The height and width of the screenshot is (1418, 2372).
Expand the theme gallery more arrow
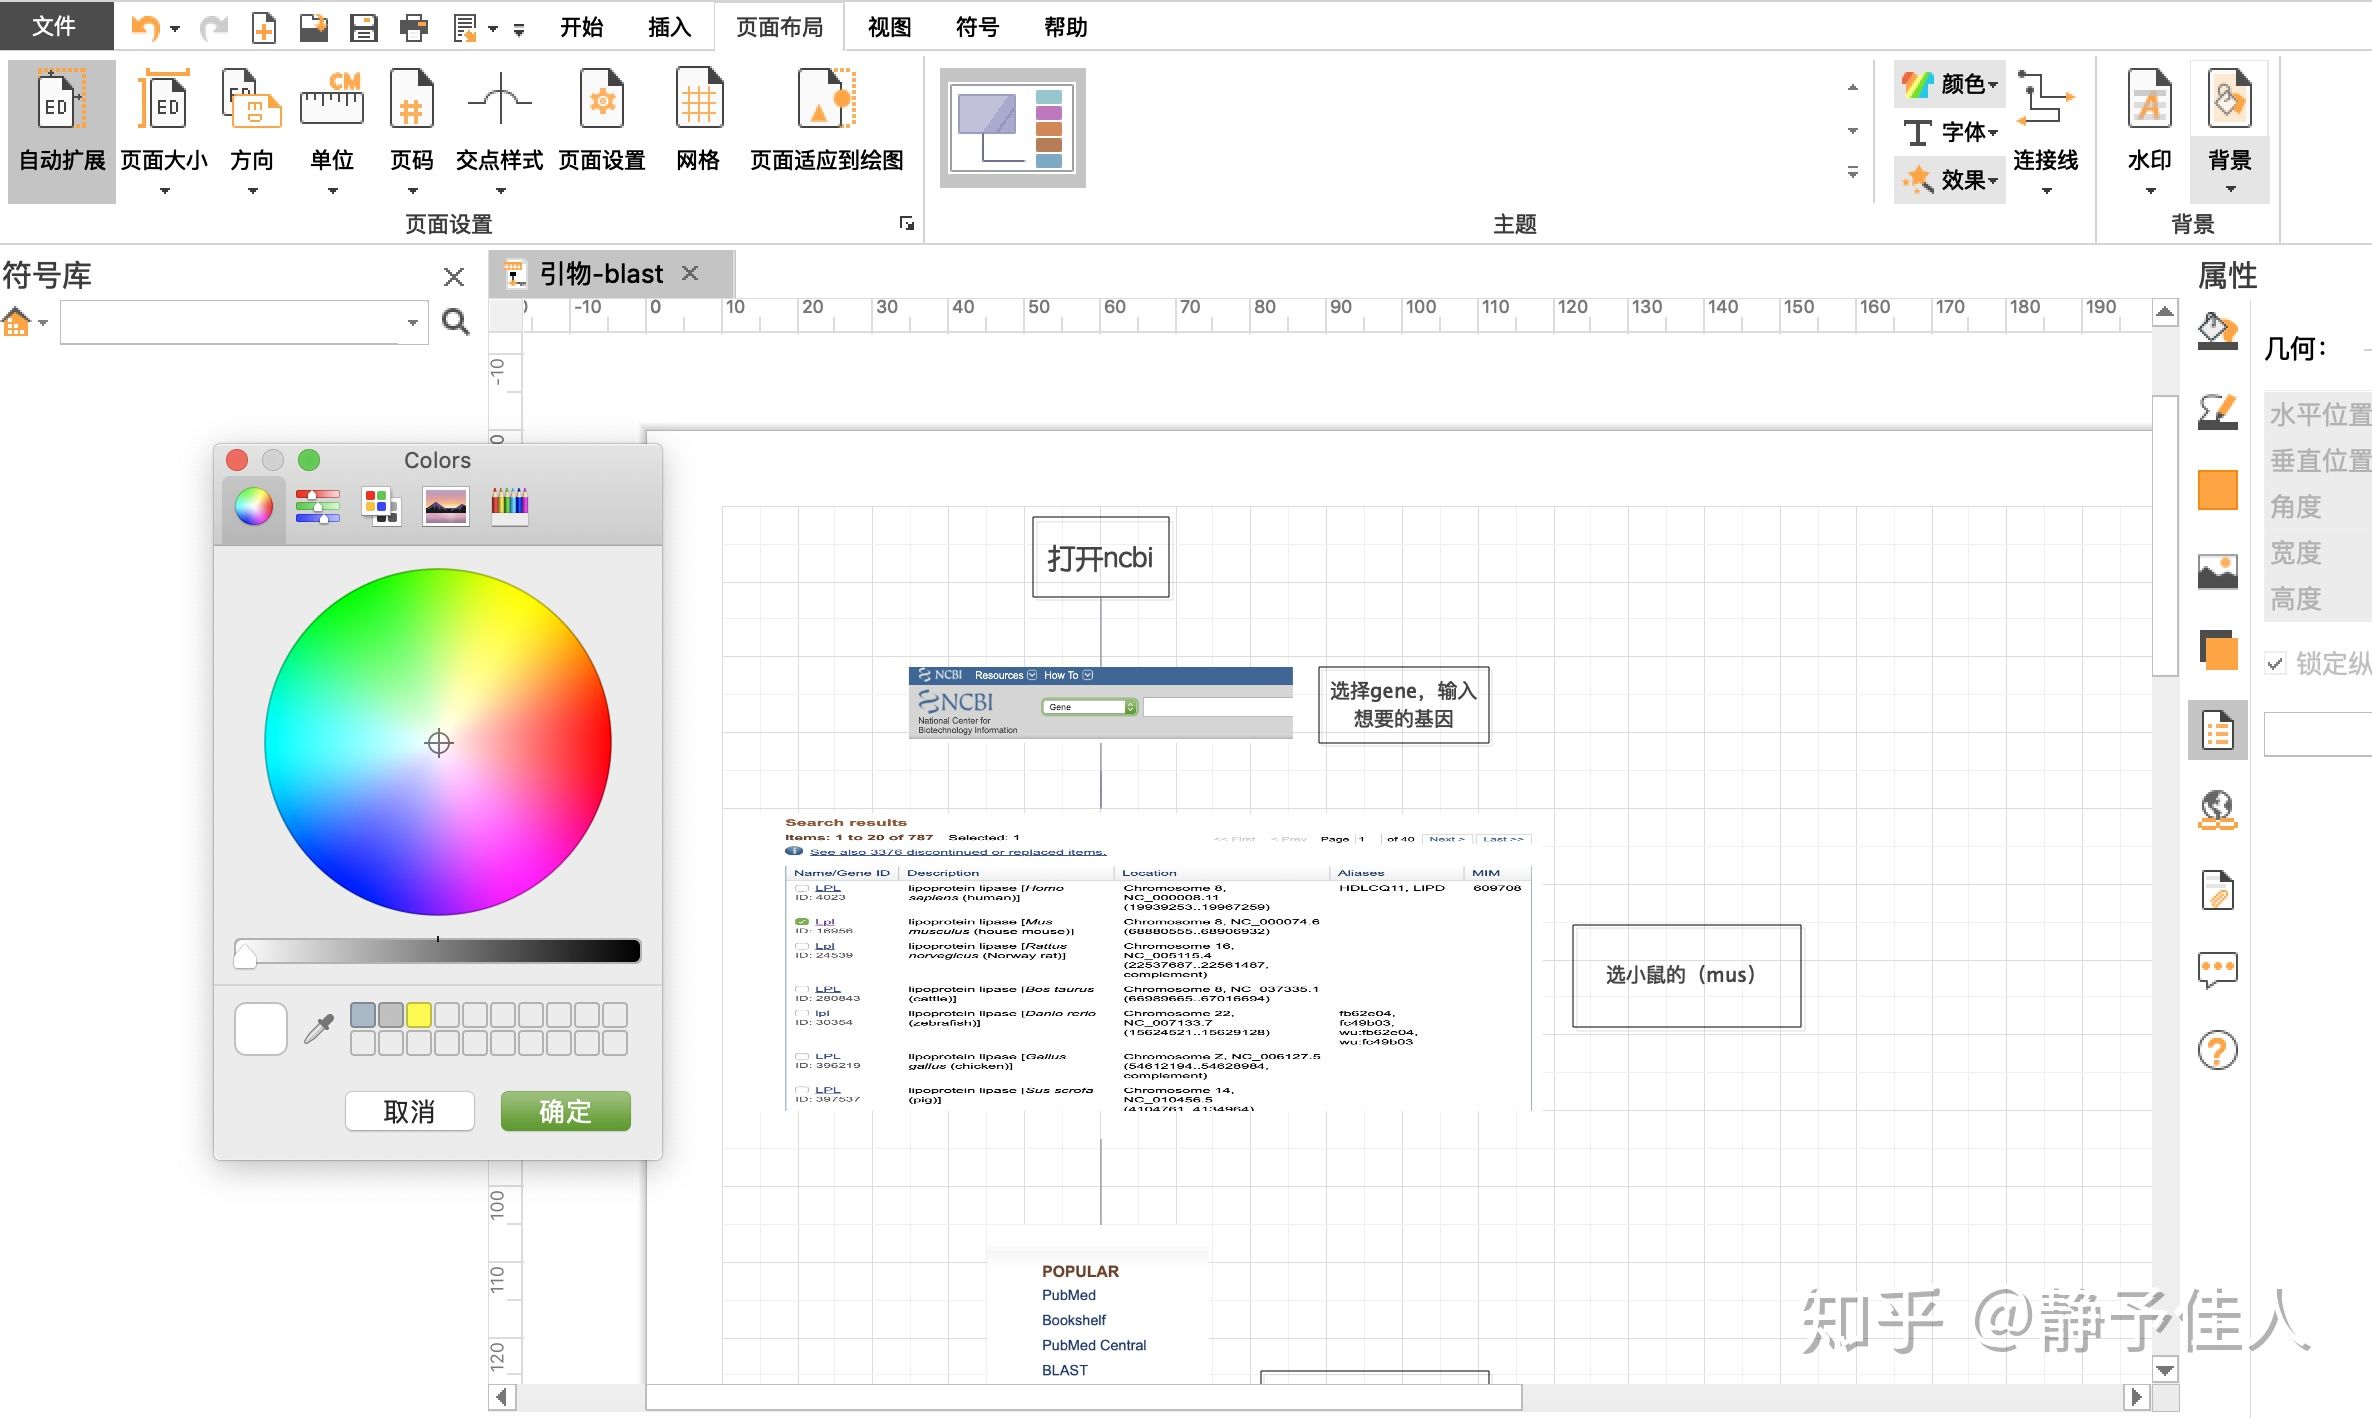coord(1852,173)
